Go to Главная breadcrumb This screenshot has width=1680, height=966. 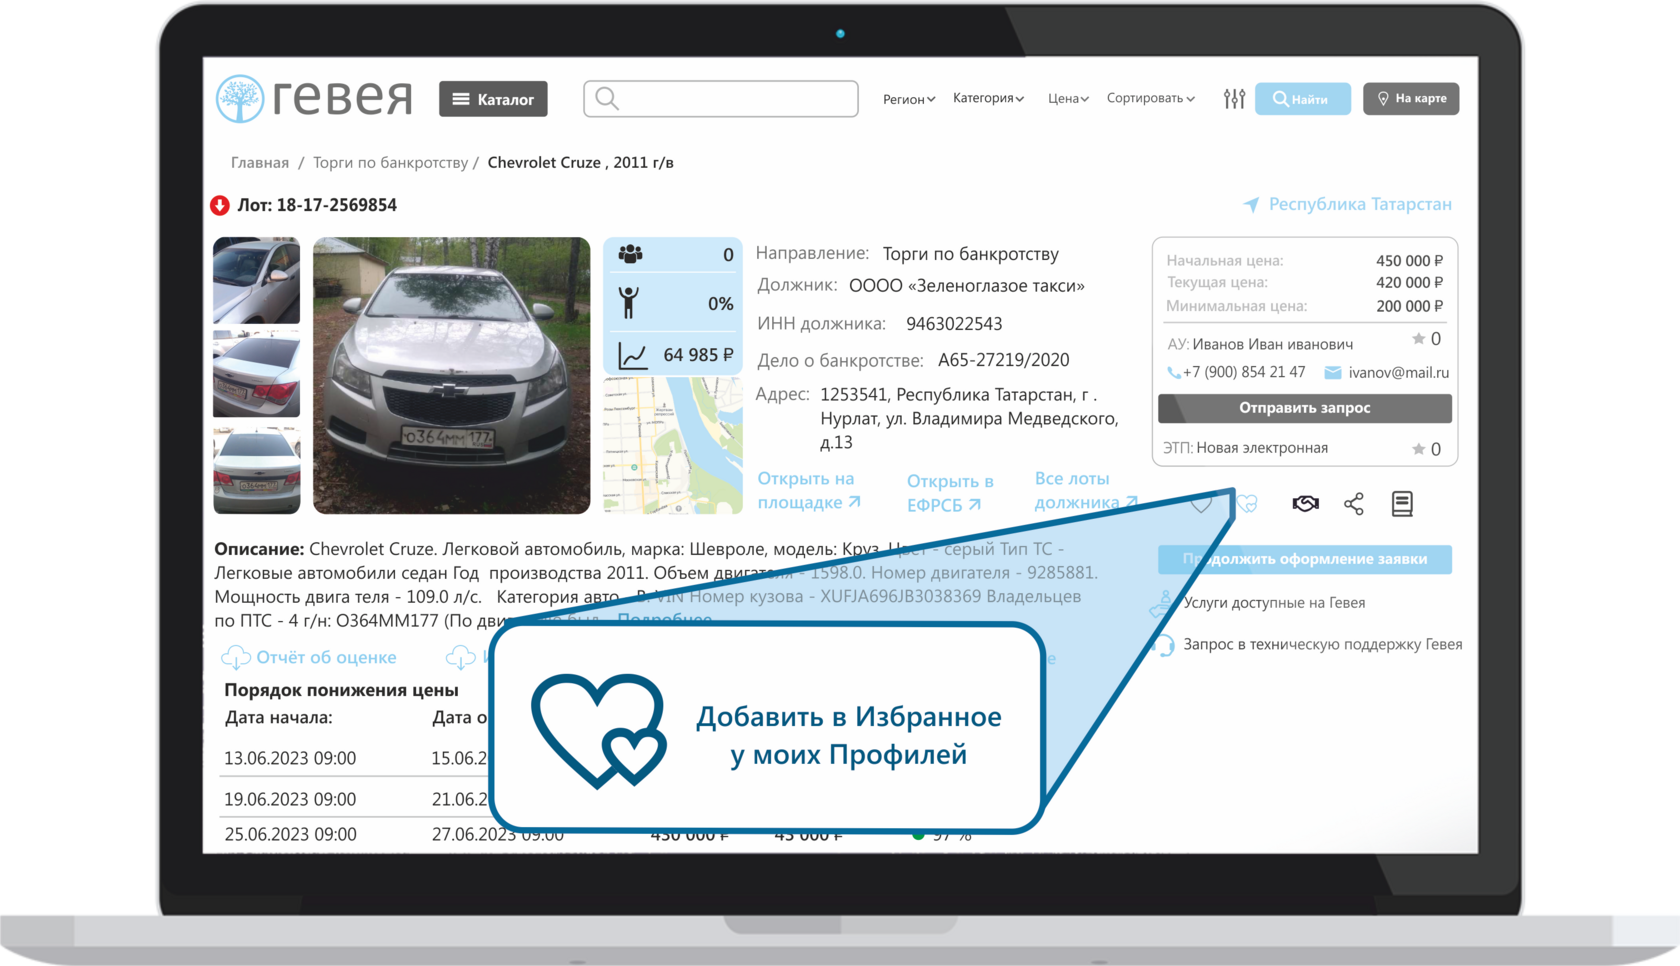pyautogui.click(x=260, y=162)
